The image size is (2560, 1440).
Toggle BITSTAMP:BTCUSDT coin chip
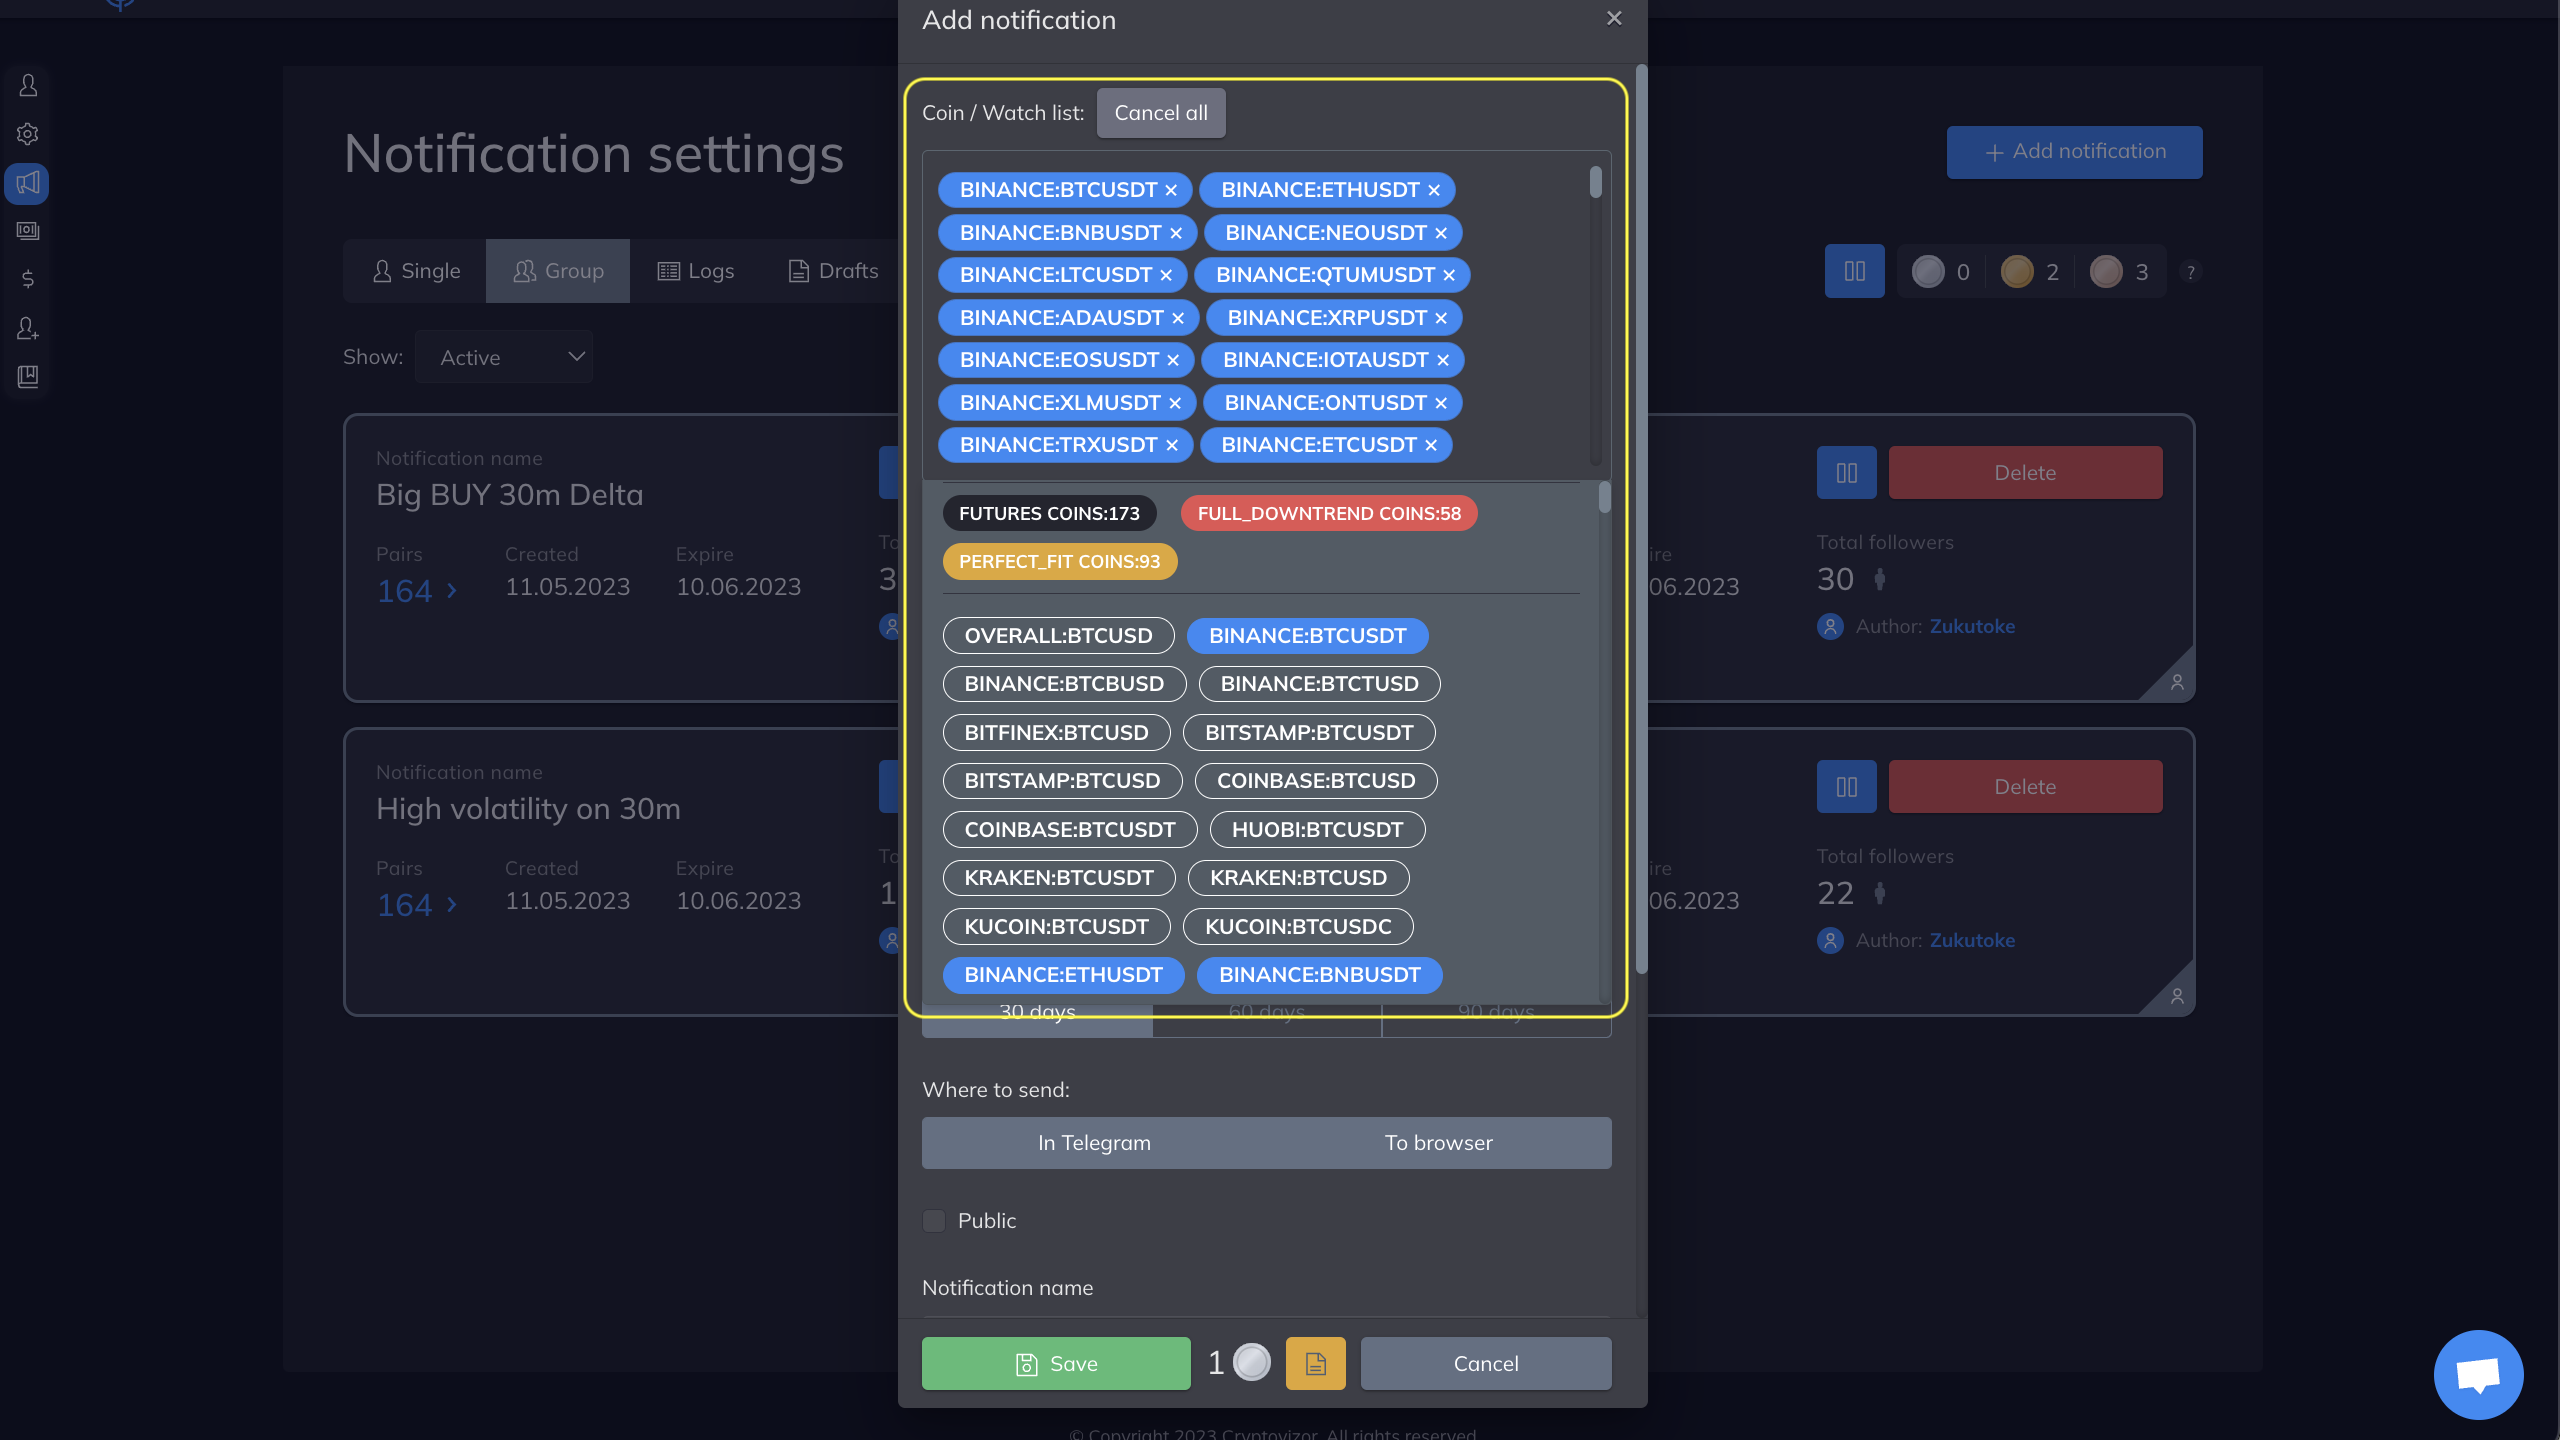(x=1309, y=733)
